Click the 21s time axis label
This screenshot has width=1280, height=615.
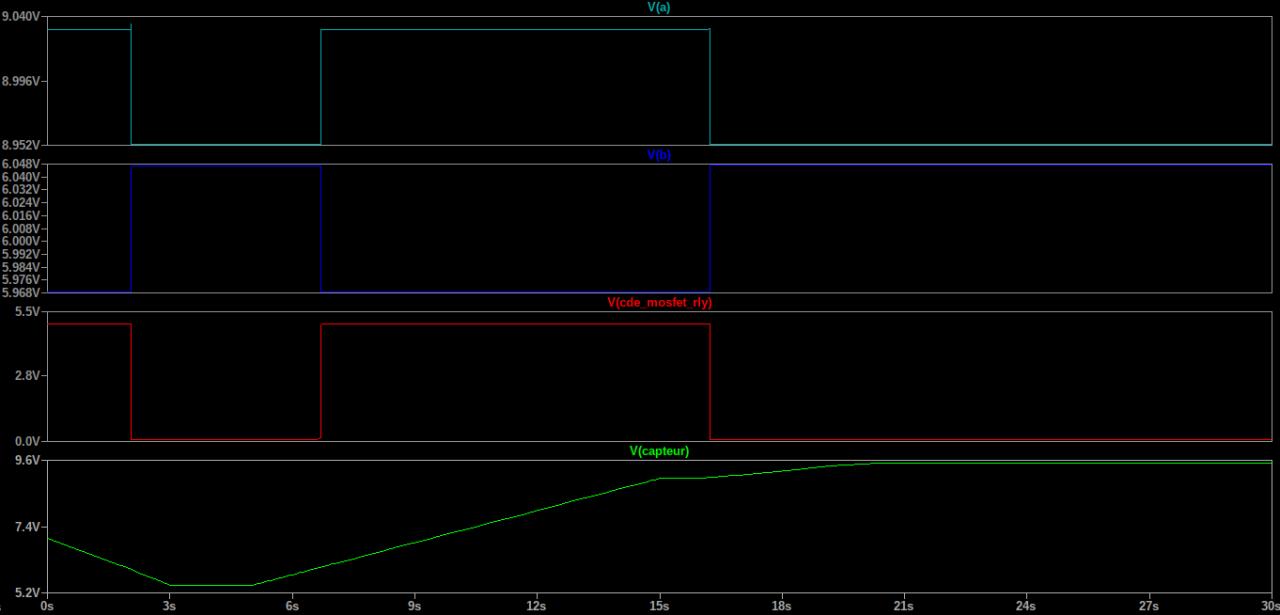904,606
